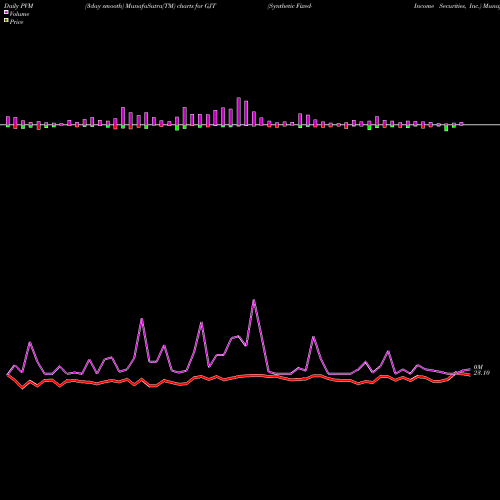Click the 28.10 price value label
Image resolution: width=500 pixels, height=500 pixels.
pos(482,373)
